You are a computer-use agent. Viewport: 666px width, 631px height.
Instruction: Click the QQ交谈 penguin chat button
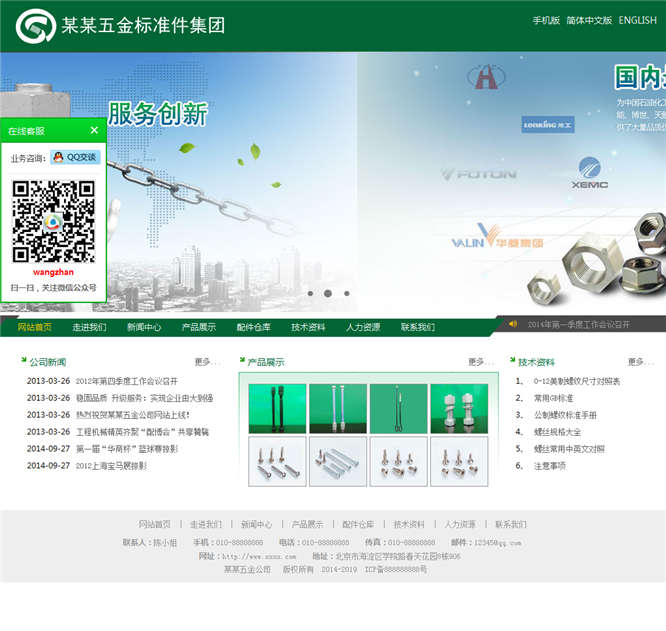75,157
